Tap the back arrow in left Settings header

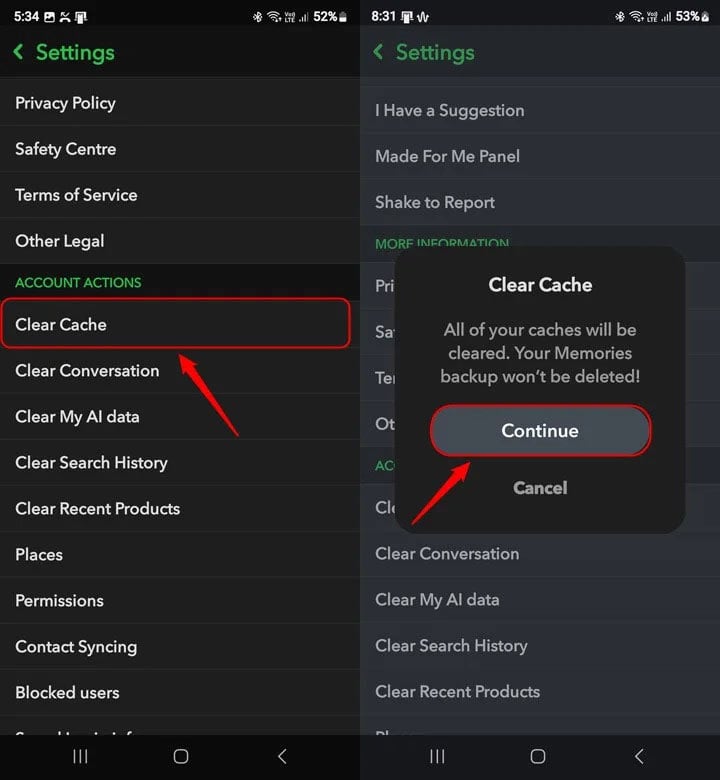tap(19, 52)
